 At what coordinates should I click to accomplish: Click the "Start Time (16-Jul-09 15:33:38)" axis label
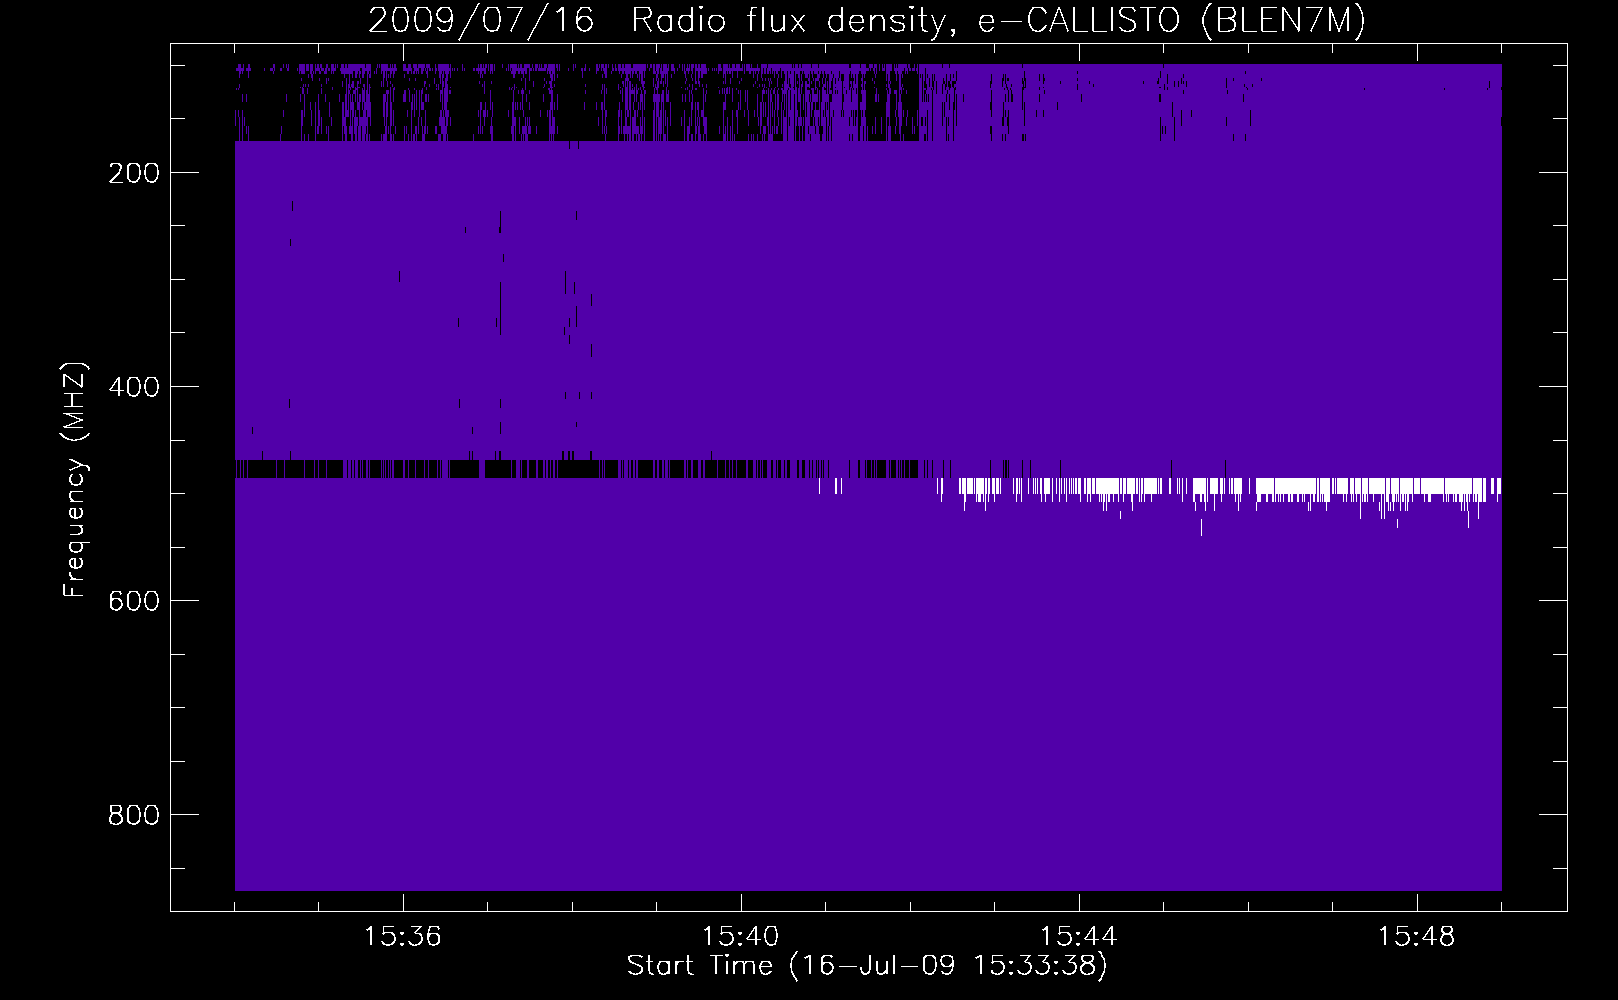point(867,966)
